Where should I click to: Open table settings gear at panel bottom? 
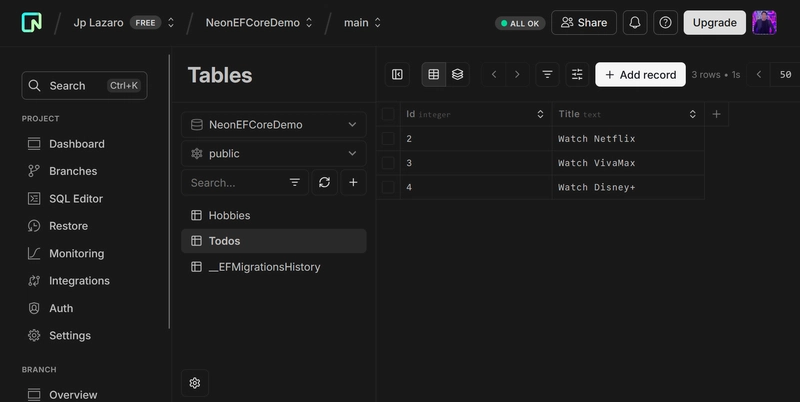pyautogui.click(x=195, y=383)
